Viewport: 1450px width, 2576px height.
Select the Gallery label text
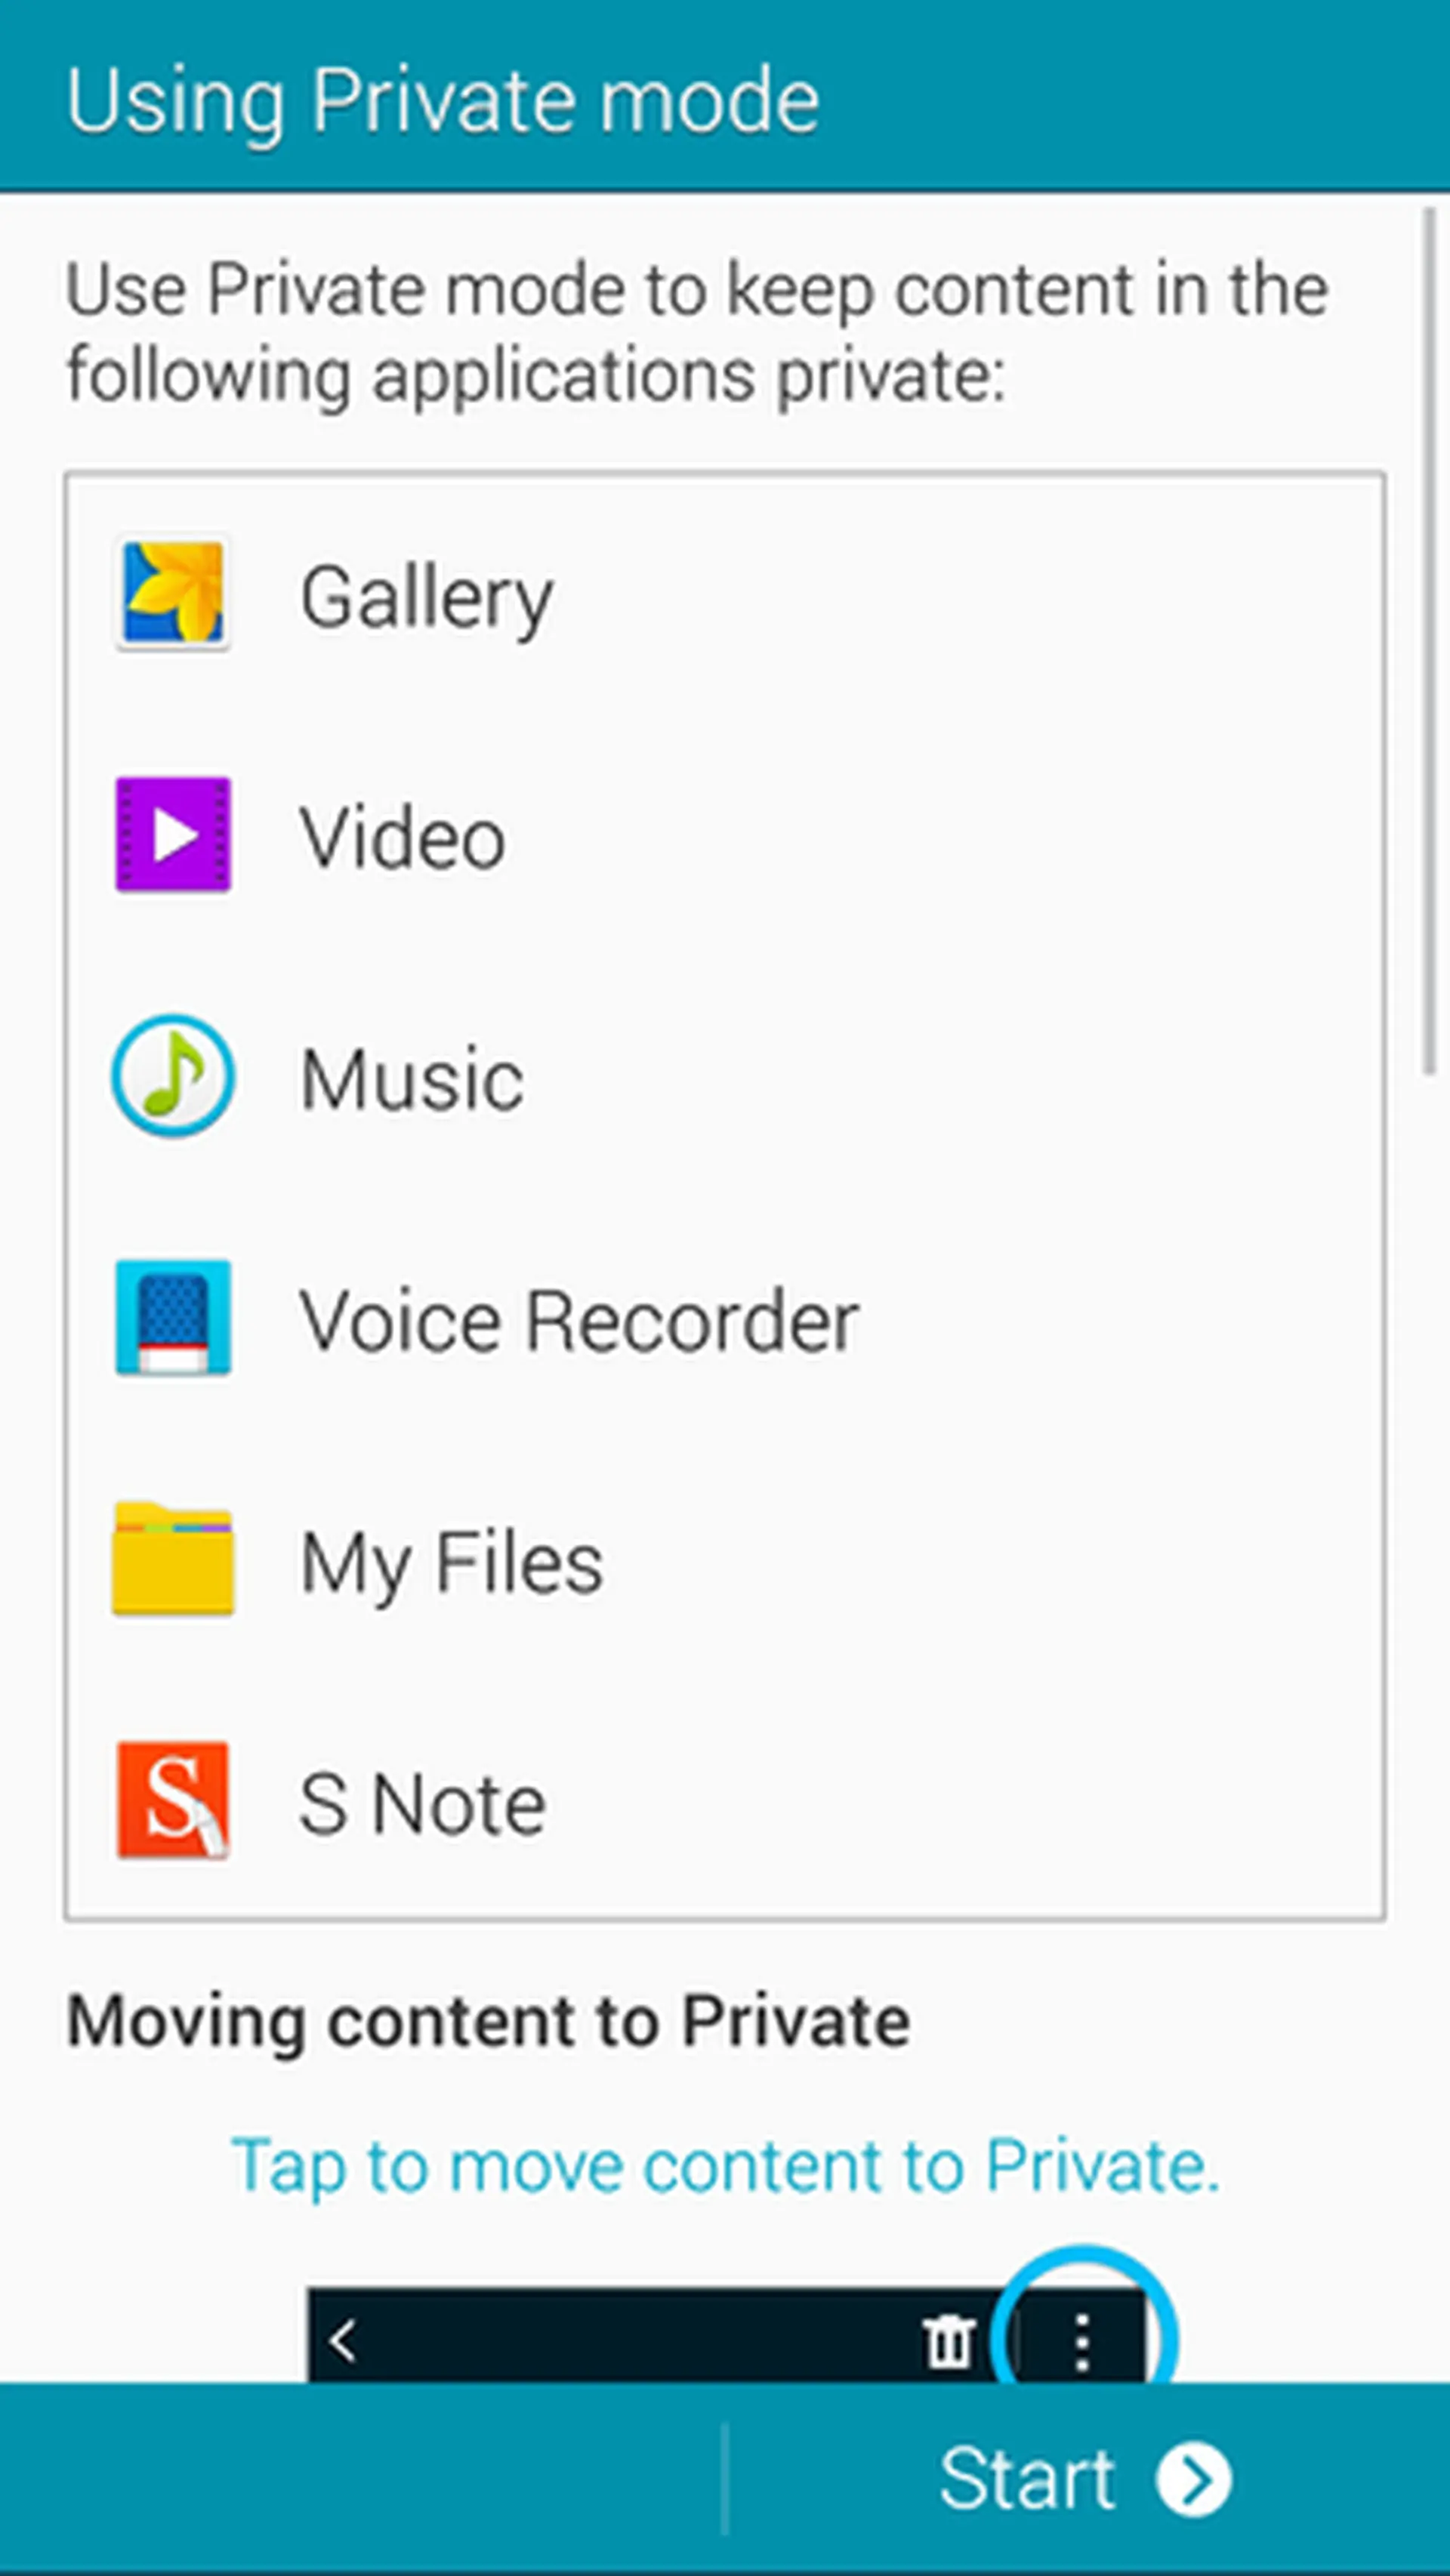[427, 599]
